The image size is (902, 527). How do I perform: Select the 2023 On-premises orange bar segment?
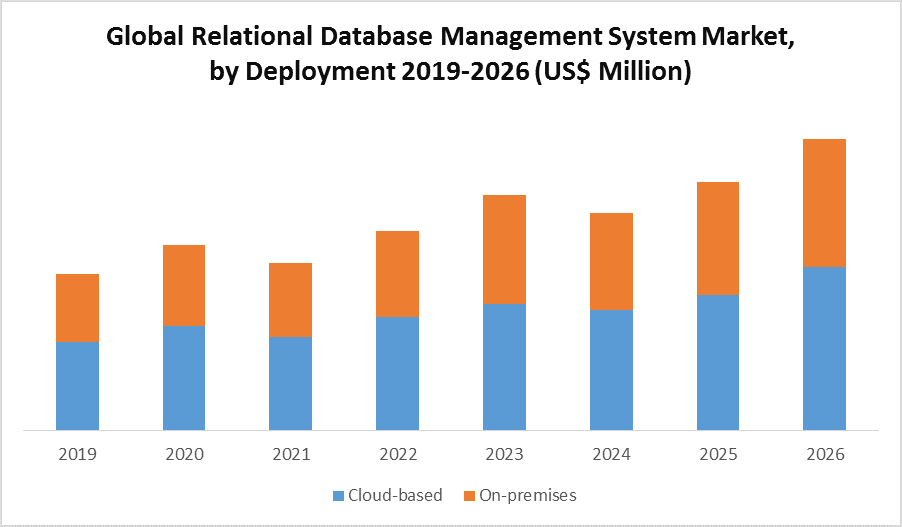504,250
